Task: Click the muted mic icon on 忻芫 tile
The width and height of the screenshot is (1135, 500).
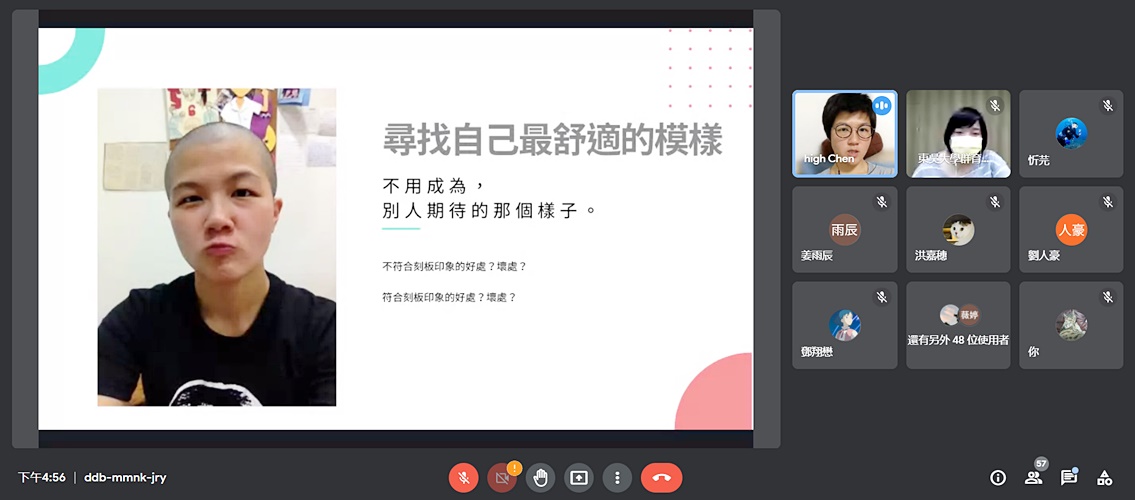Action: tap(1107, 105)
